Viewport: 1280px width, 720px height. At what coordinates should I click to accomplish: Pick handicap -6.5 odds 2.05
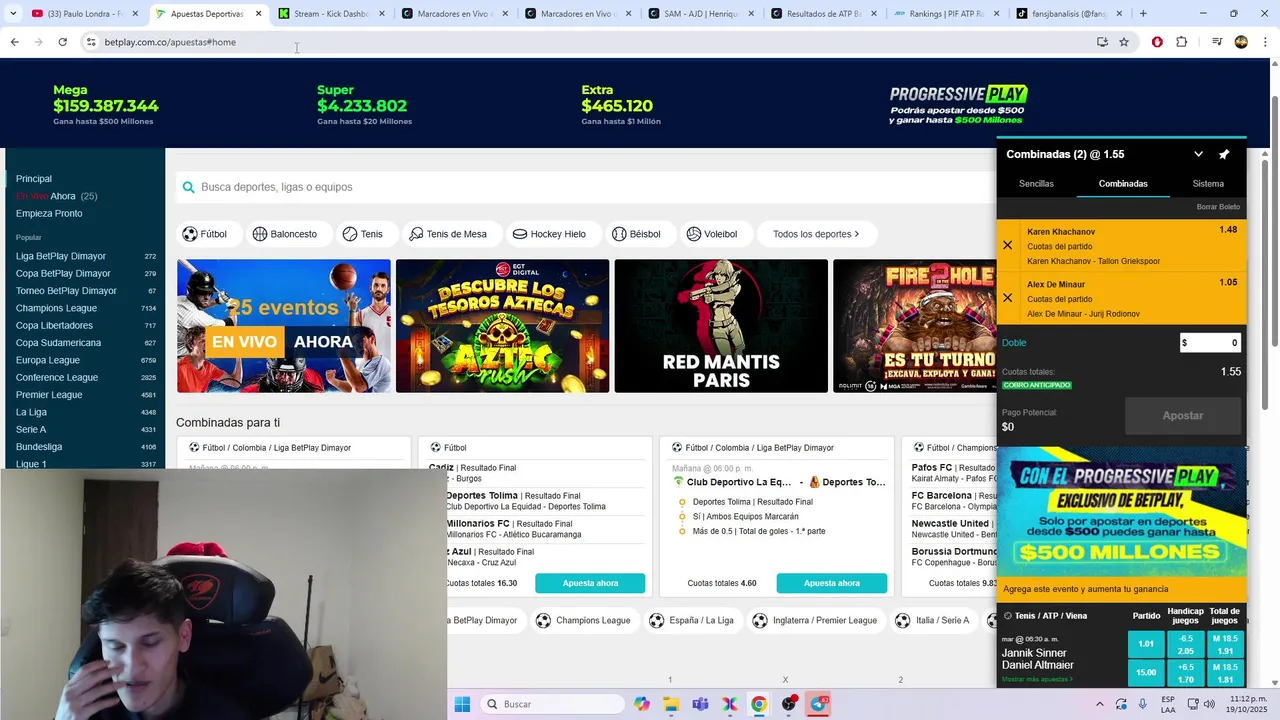tap(1186, 644)
